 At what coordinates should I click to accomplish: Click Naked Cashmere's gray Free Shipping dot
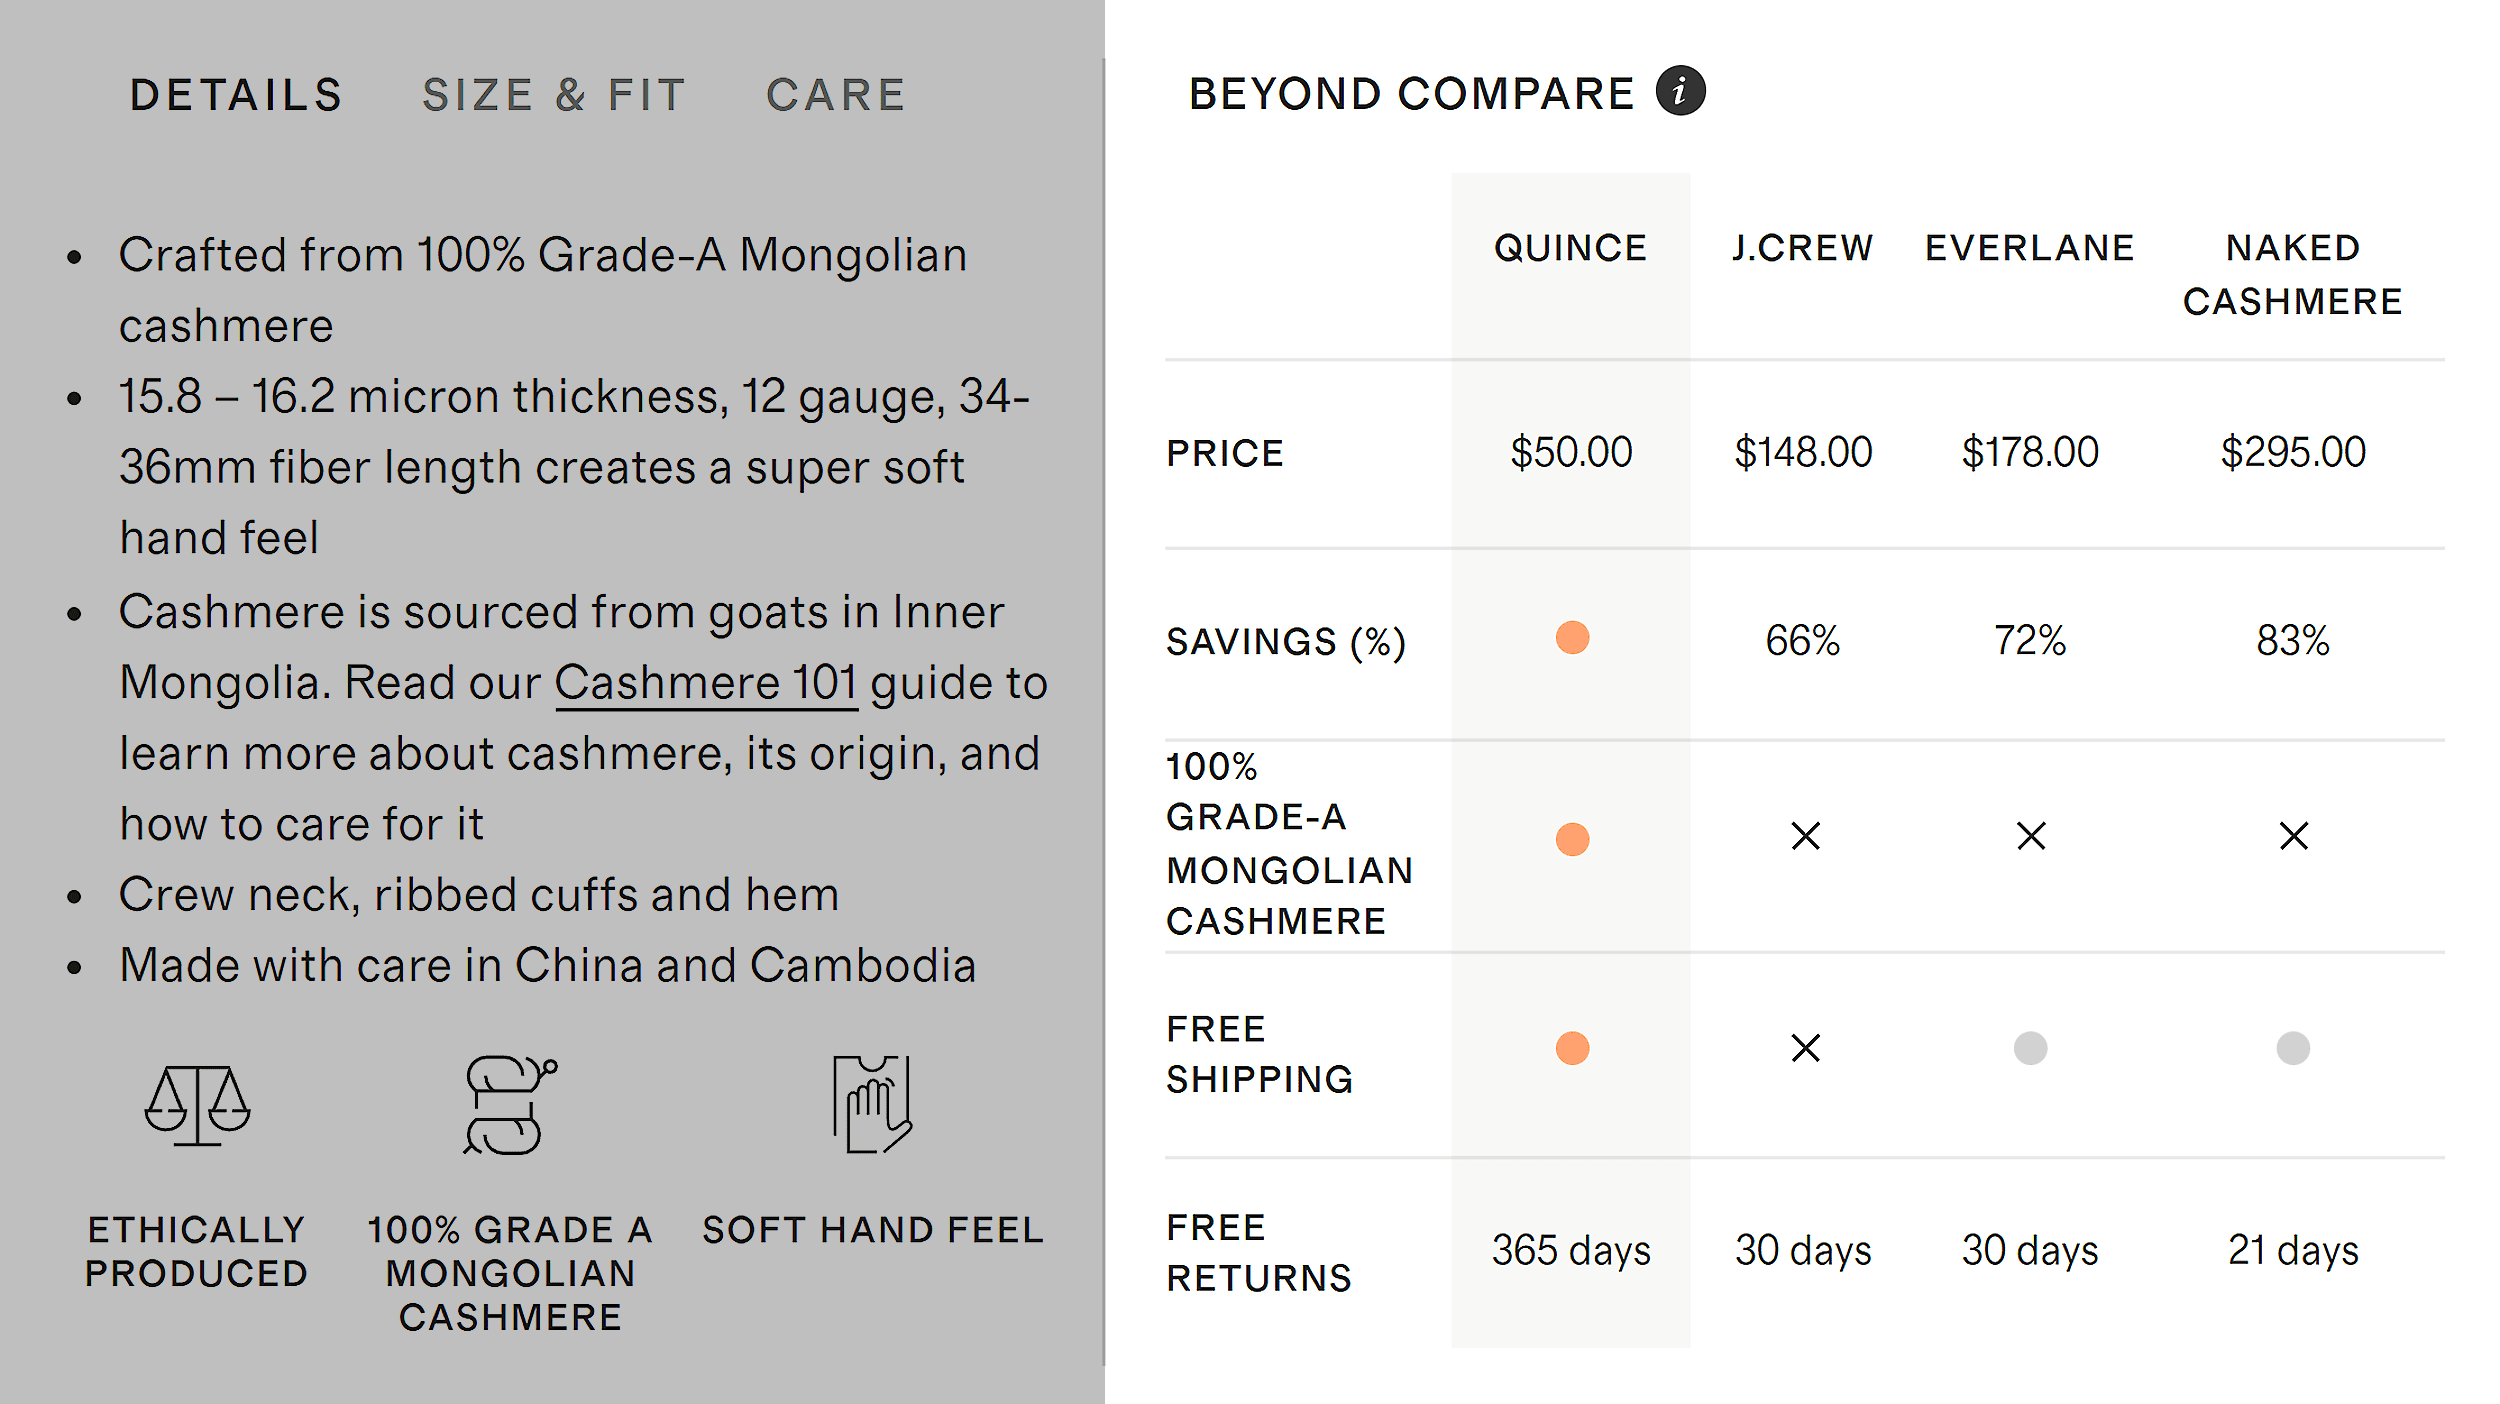[2293, 1048]
